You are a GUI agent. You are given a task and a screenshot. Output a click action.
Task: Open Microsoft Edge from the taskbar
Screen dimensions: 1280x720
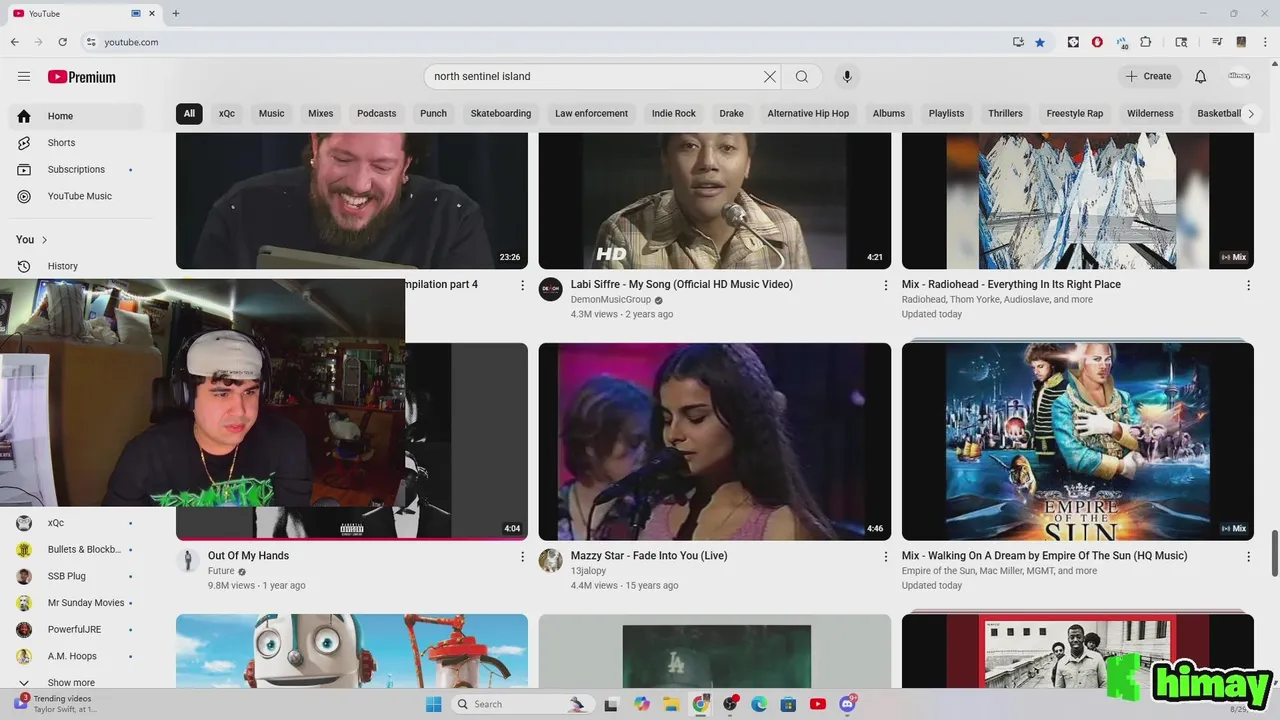[759, 704]
